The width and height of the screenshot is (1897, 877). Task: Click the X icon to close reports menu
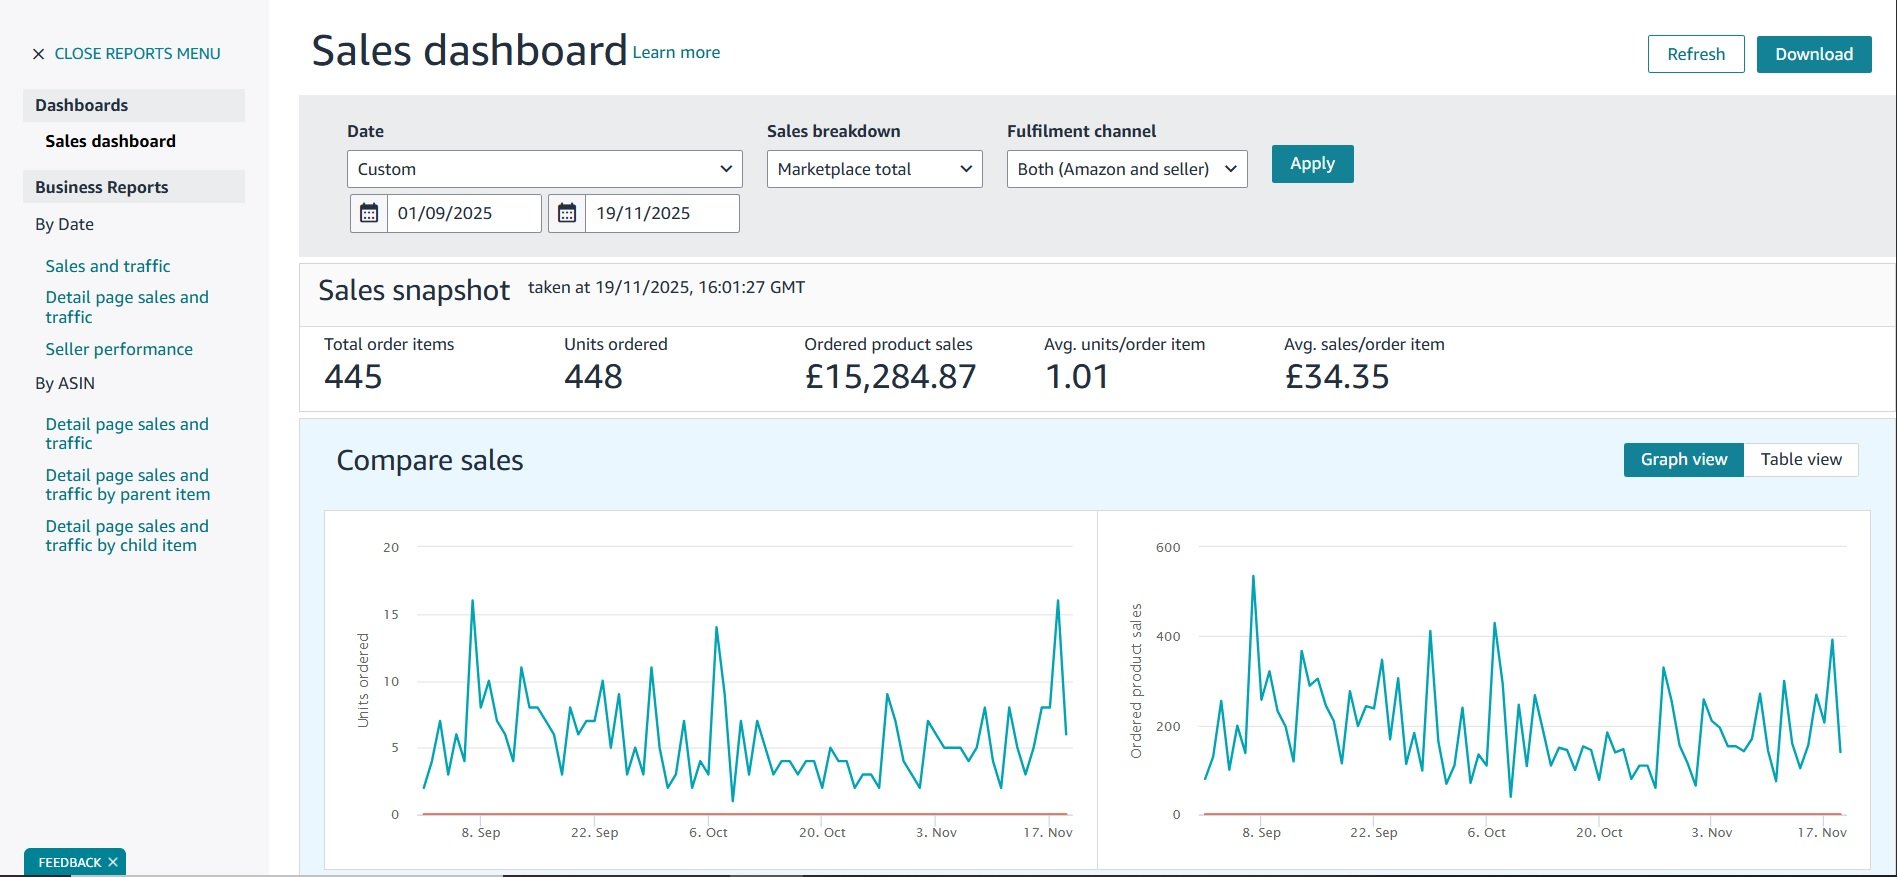tap(38, 54)
